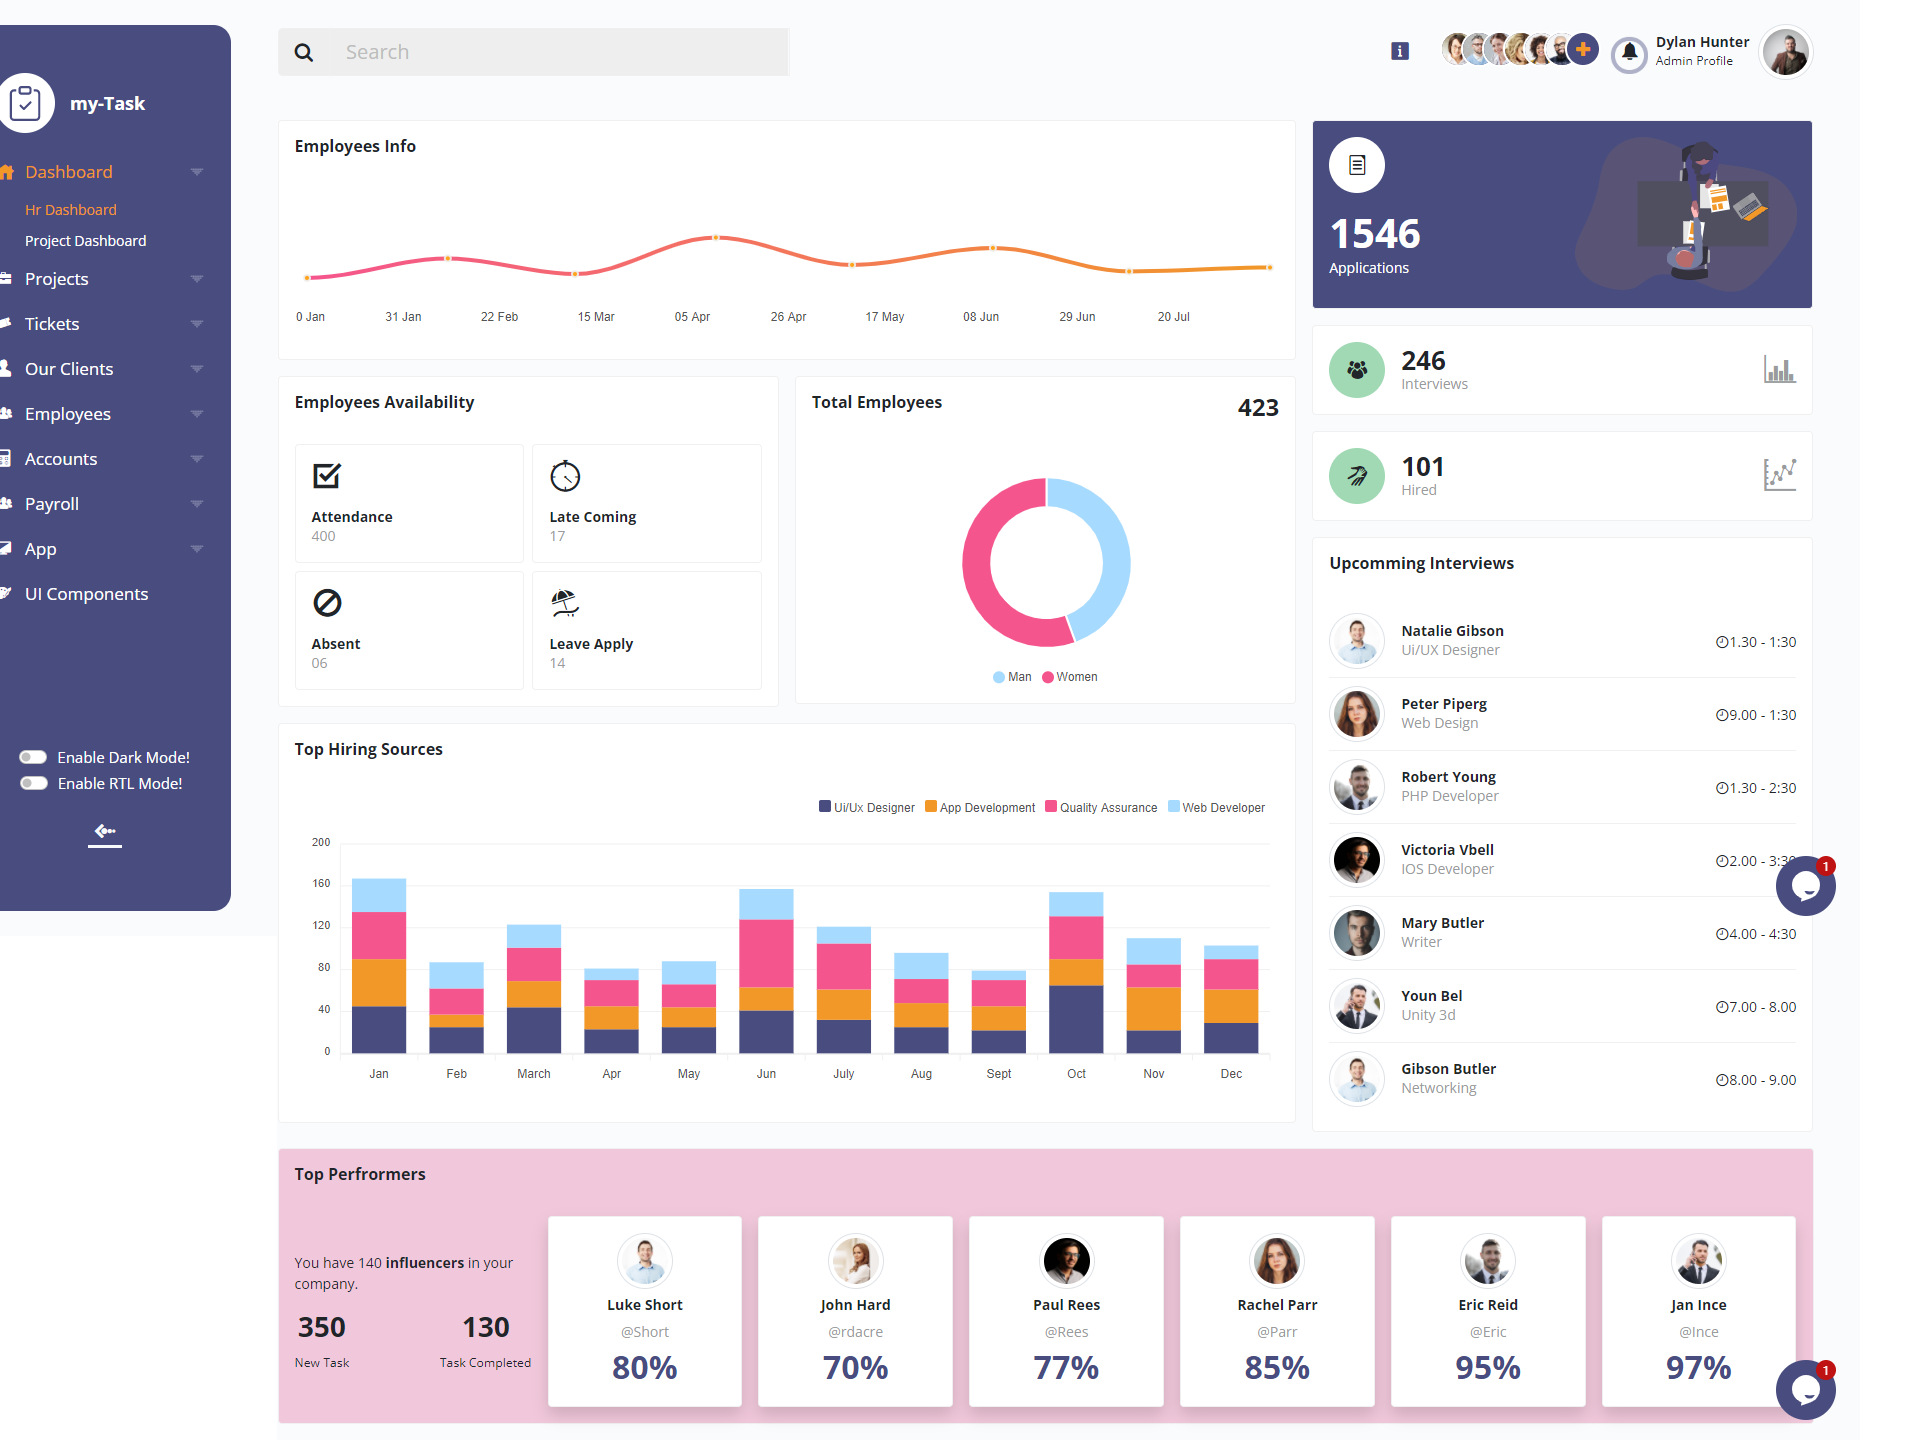Toggle Man series in donut legend
This screenshot has width=1914, height=1442.
coord(1012,677)
